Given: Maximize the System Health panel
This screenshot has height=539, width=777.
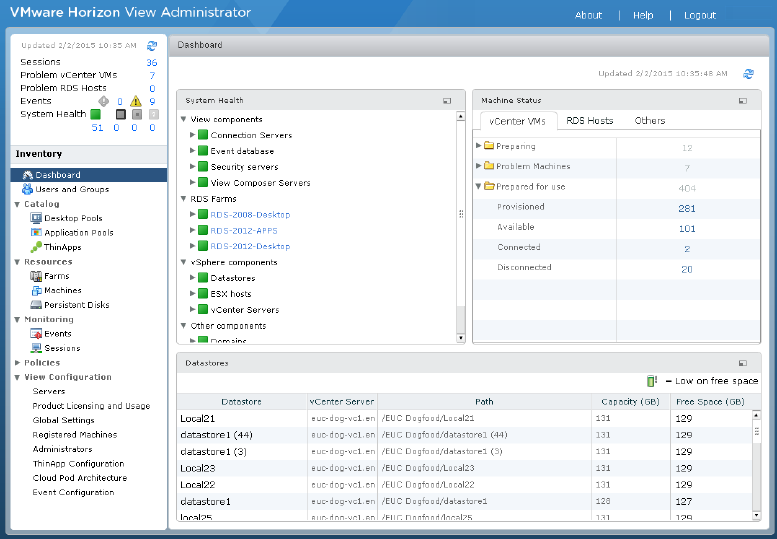Looking at the screenshot, I should pos(448,101).
